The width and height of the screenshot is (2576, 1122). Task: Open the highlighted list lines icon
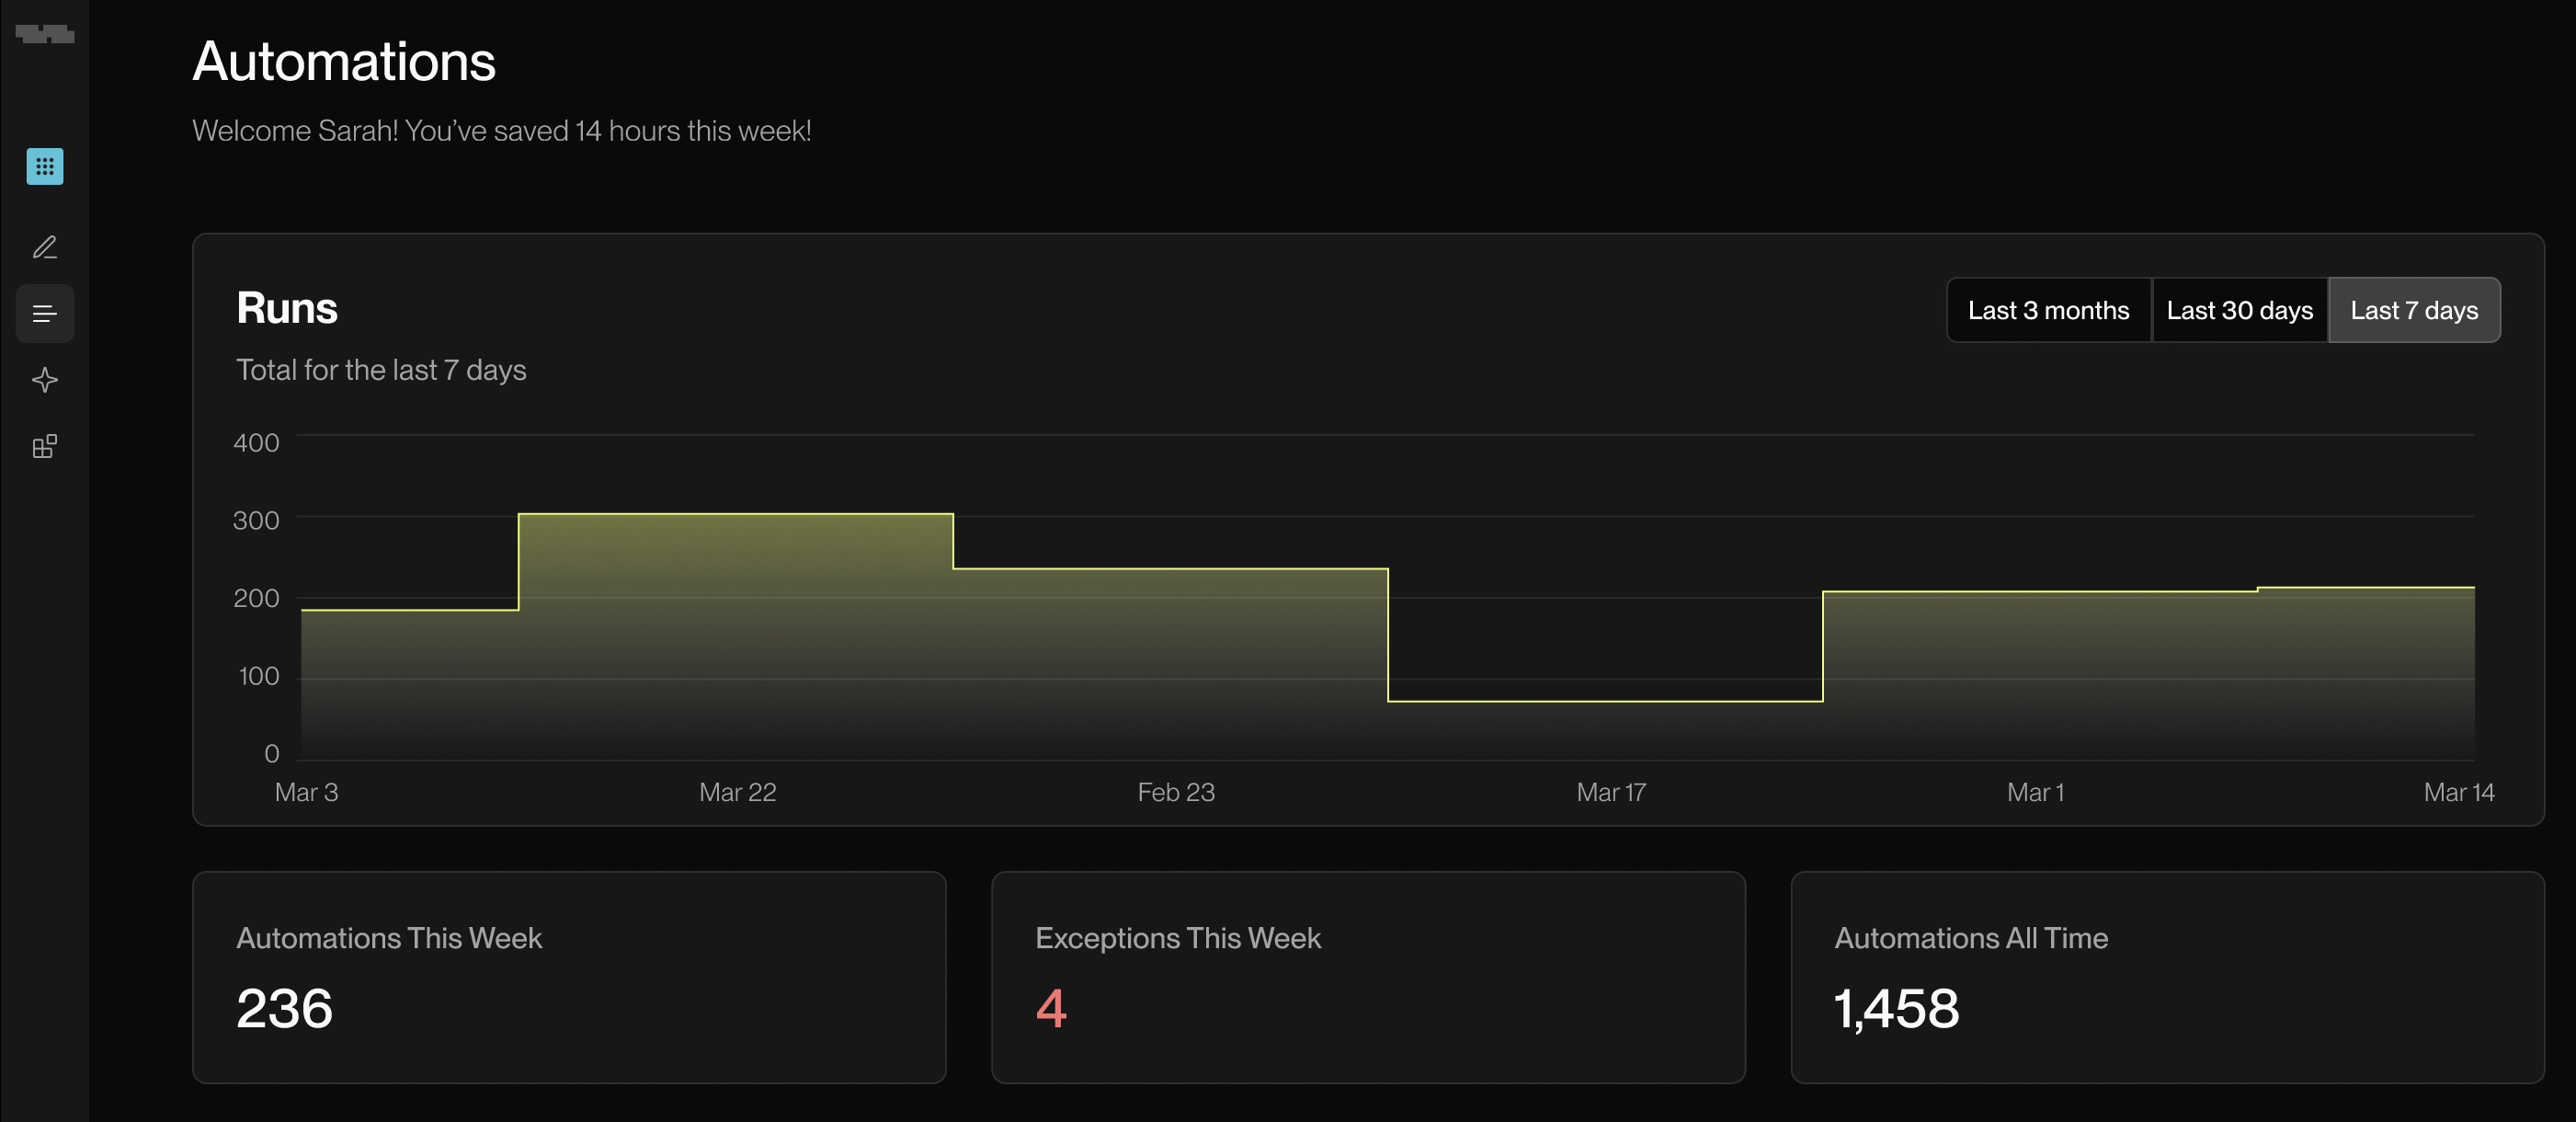coord(44,314)
